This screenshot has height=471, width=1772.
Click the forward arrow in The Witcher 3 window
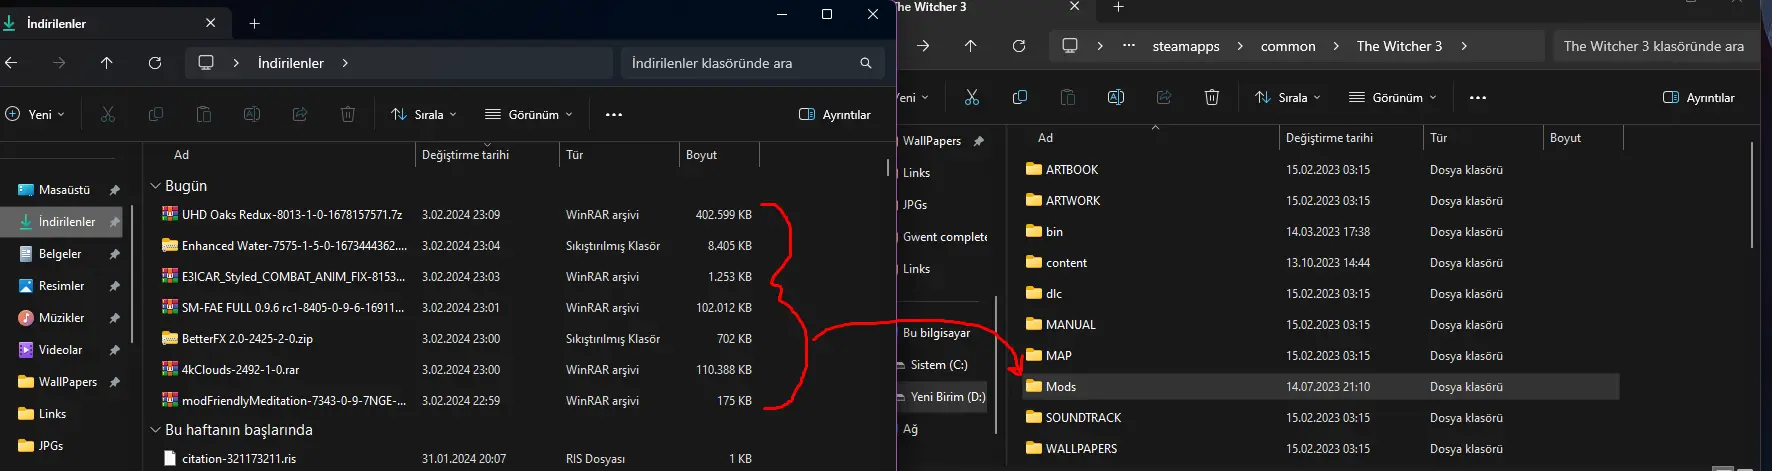[923, 46]
